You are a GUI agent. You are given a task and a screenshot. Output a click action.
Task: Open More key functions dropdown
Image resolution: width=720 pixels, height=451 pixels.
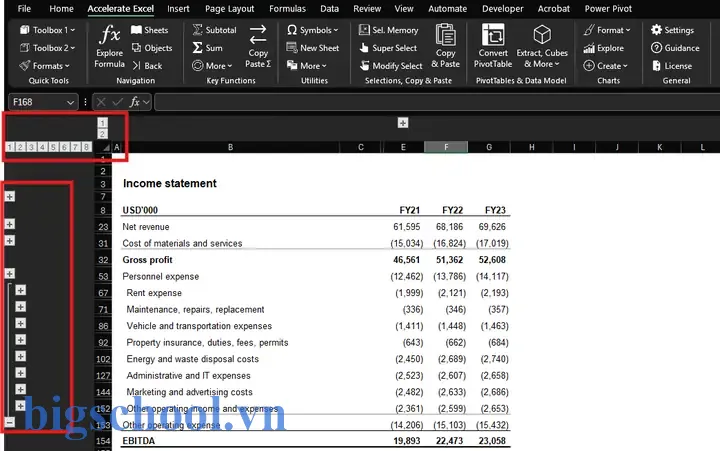point(212,66)
